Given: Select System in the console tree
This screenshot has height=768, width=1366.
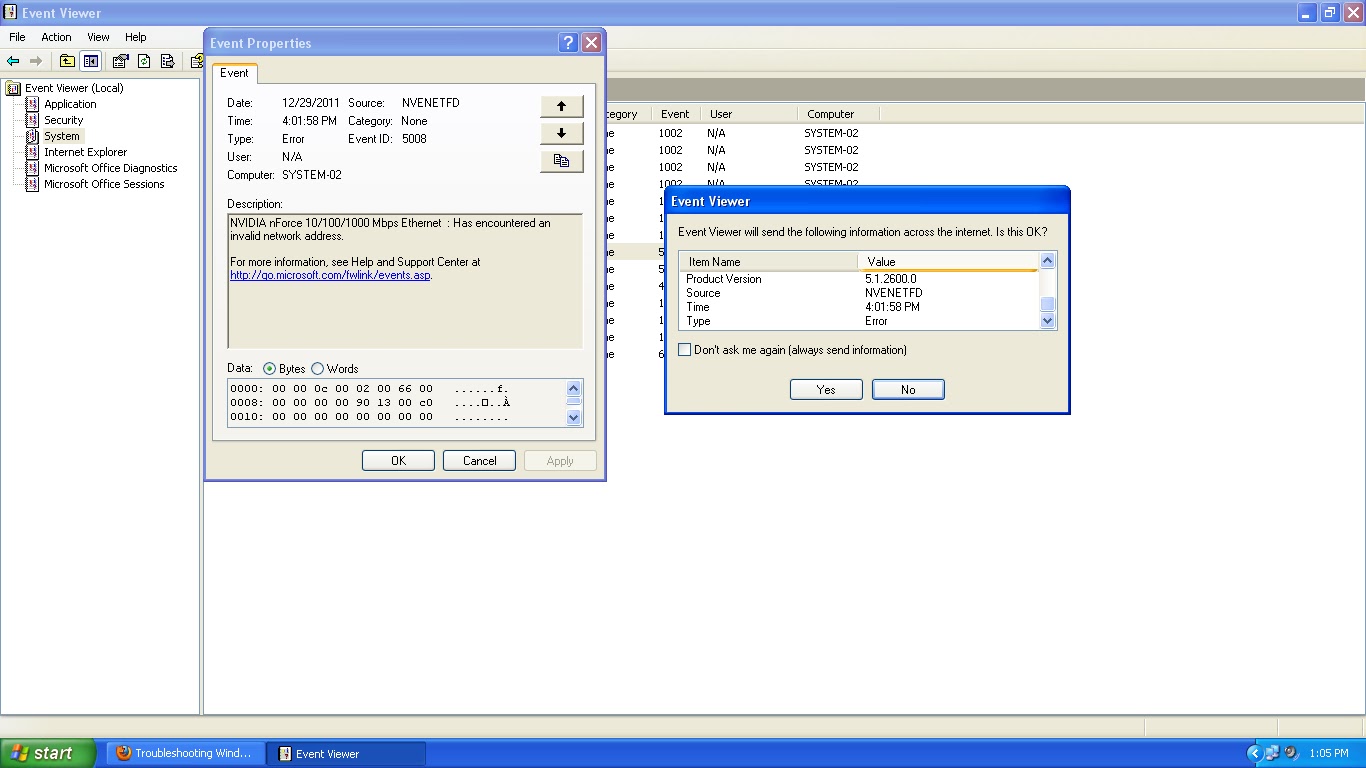Looking at the screenshot, I should tap(62, 136).
